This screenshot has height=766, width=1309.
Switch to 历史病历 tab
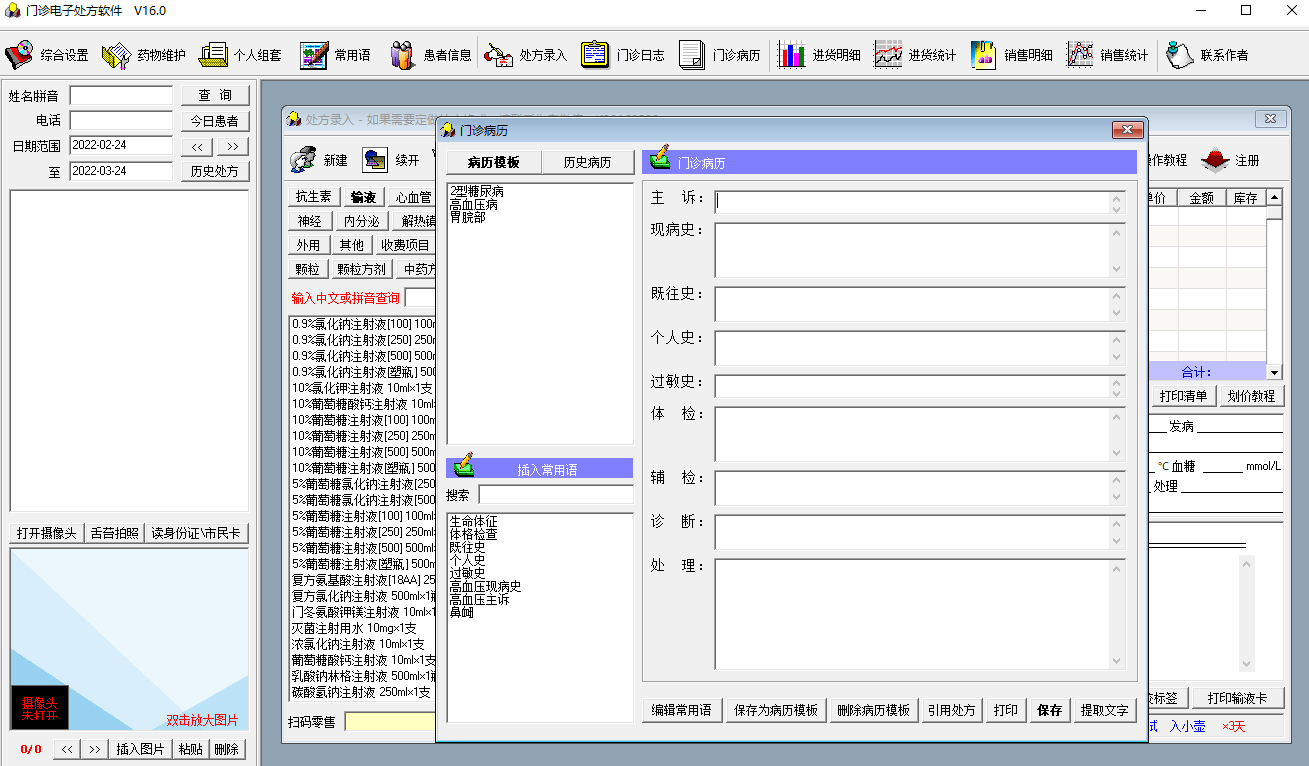[587, 163]
